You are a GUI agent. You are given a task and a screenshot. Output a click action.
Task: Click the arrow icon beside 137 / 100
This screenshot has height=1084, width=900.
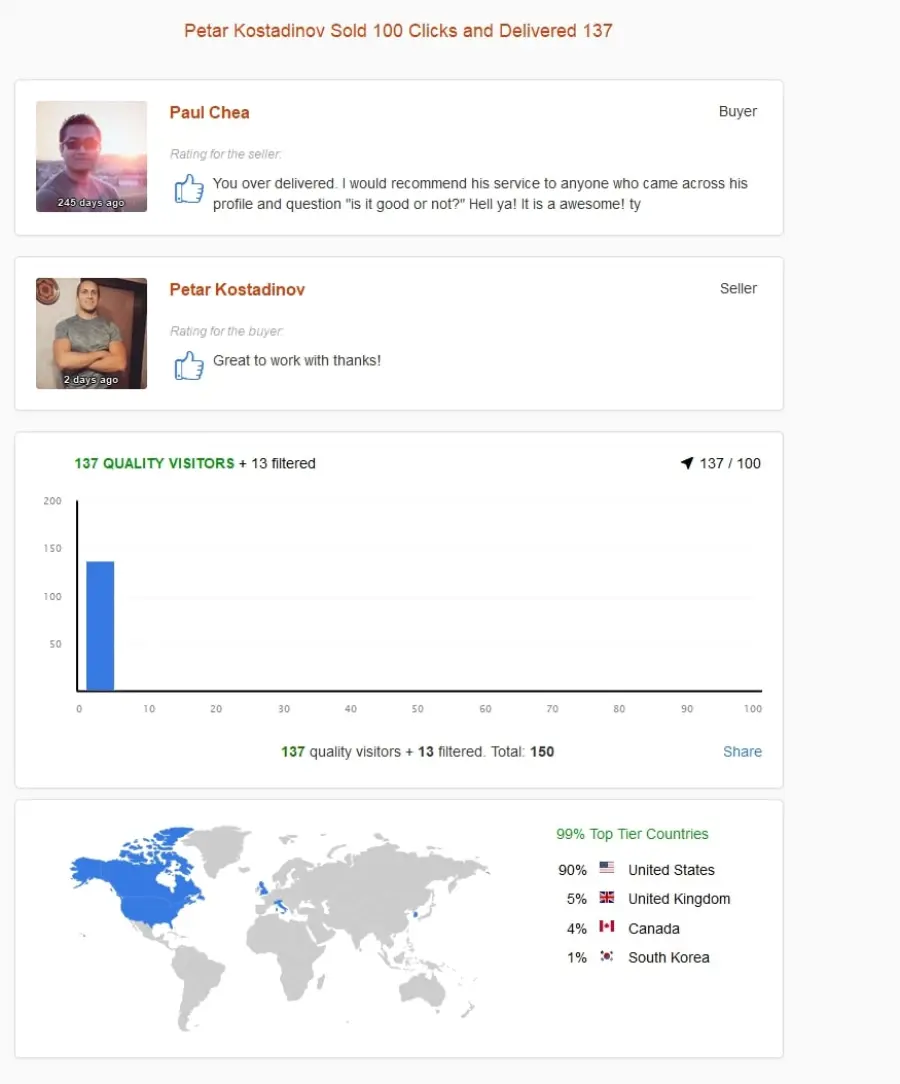[x=686, y=462]
